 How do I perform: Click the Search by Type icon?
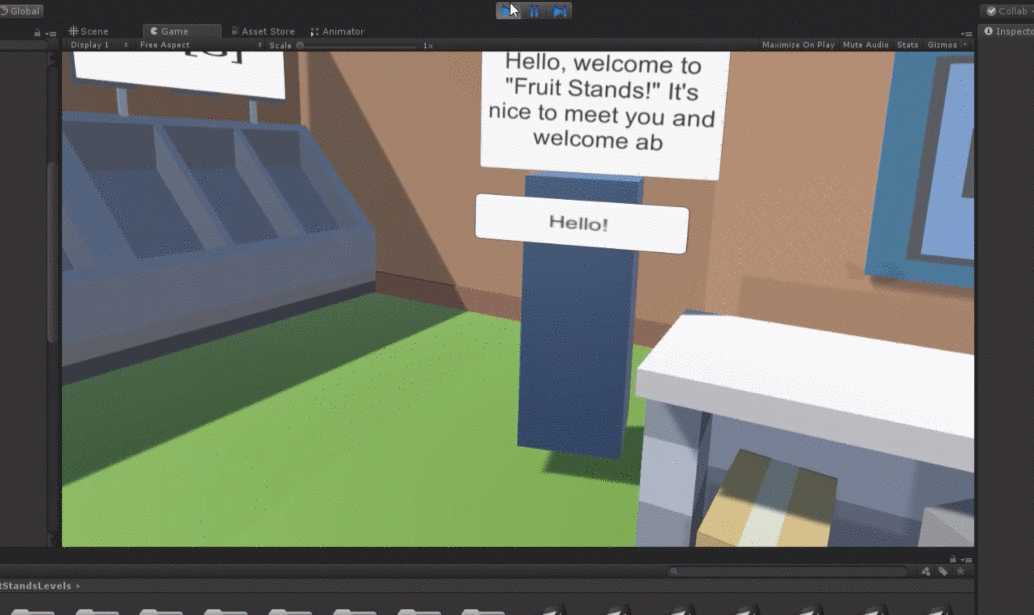[925, 572]
